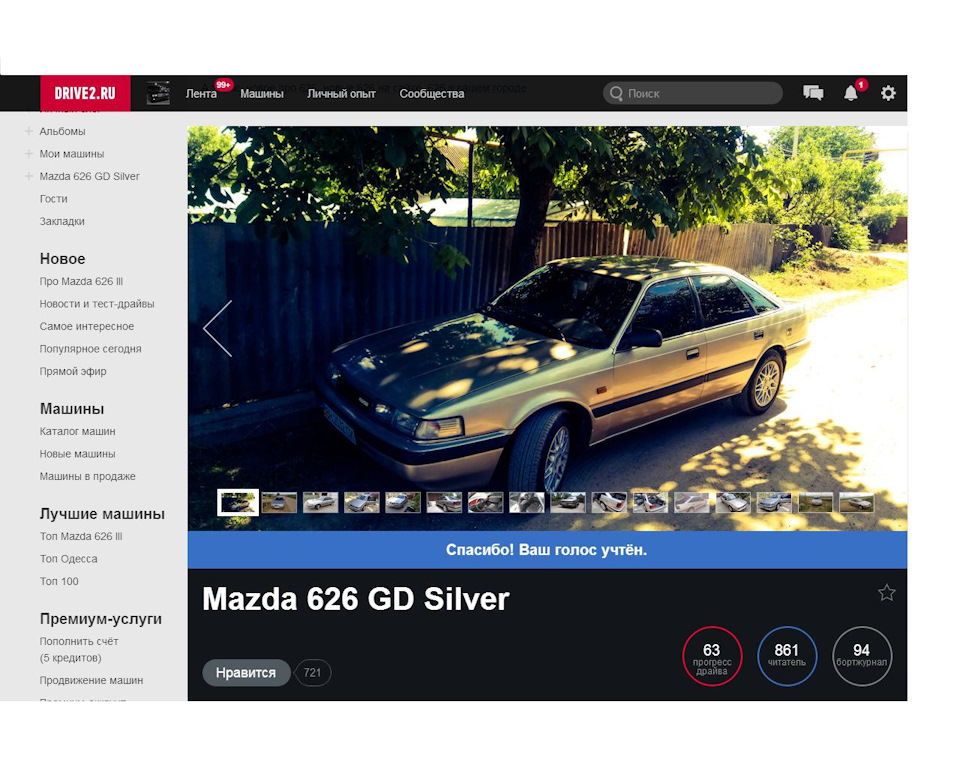This screenshot has width=960, height=768.
Task: Go to Гости in the sidebar
Action: point(54,199)
